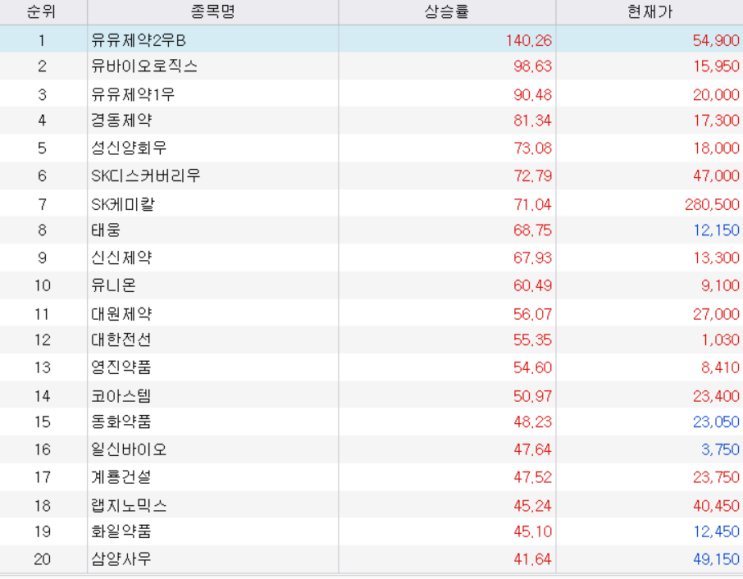
Task: Pick the 유니온 stock entry
Action: (x=114, y=285)
